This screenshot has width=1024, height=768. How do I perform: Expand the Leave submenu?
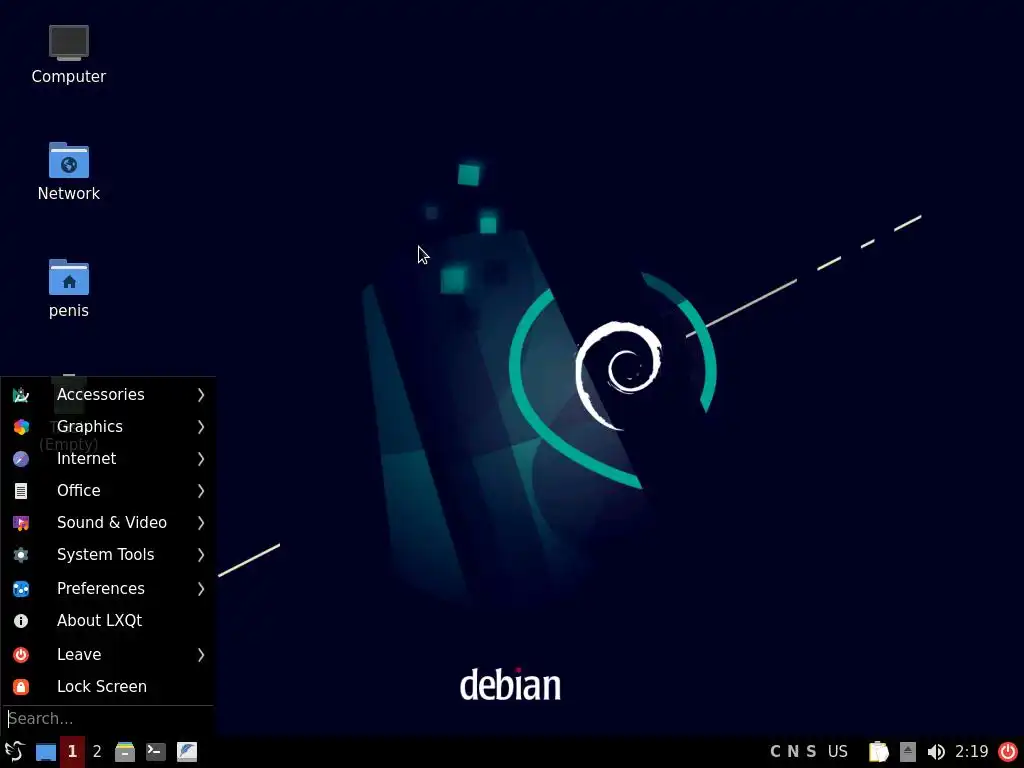point(108,654)
